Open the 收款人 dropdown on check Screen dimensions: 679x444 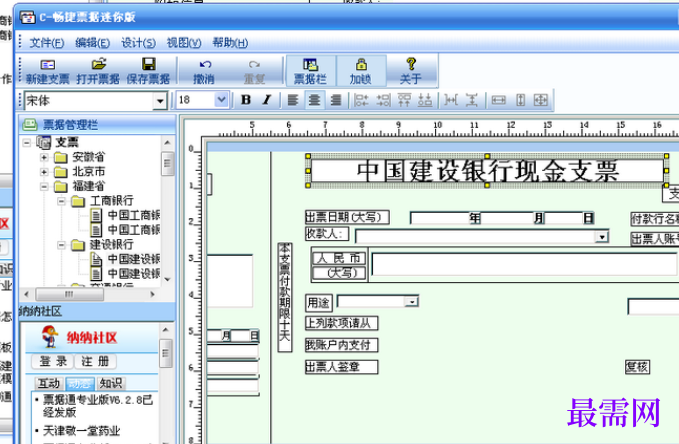601,237
